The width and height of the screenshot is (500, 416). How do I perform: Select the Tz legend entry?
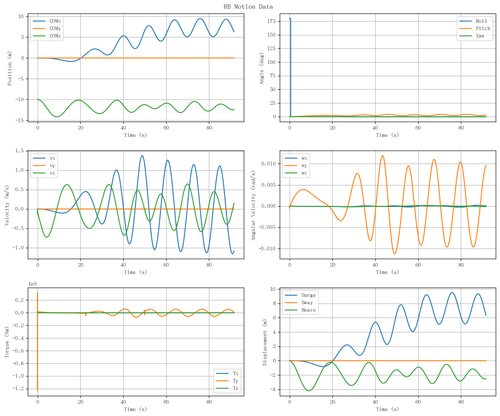227,388
